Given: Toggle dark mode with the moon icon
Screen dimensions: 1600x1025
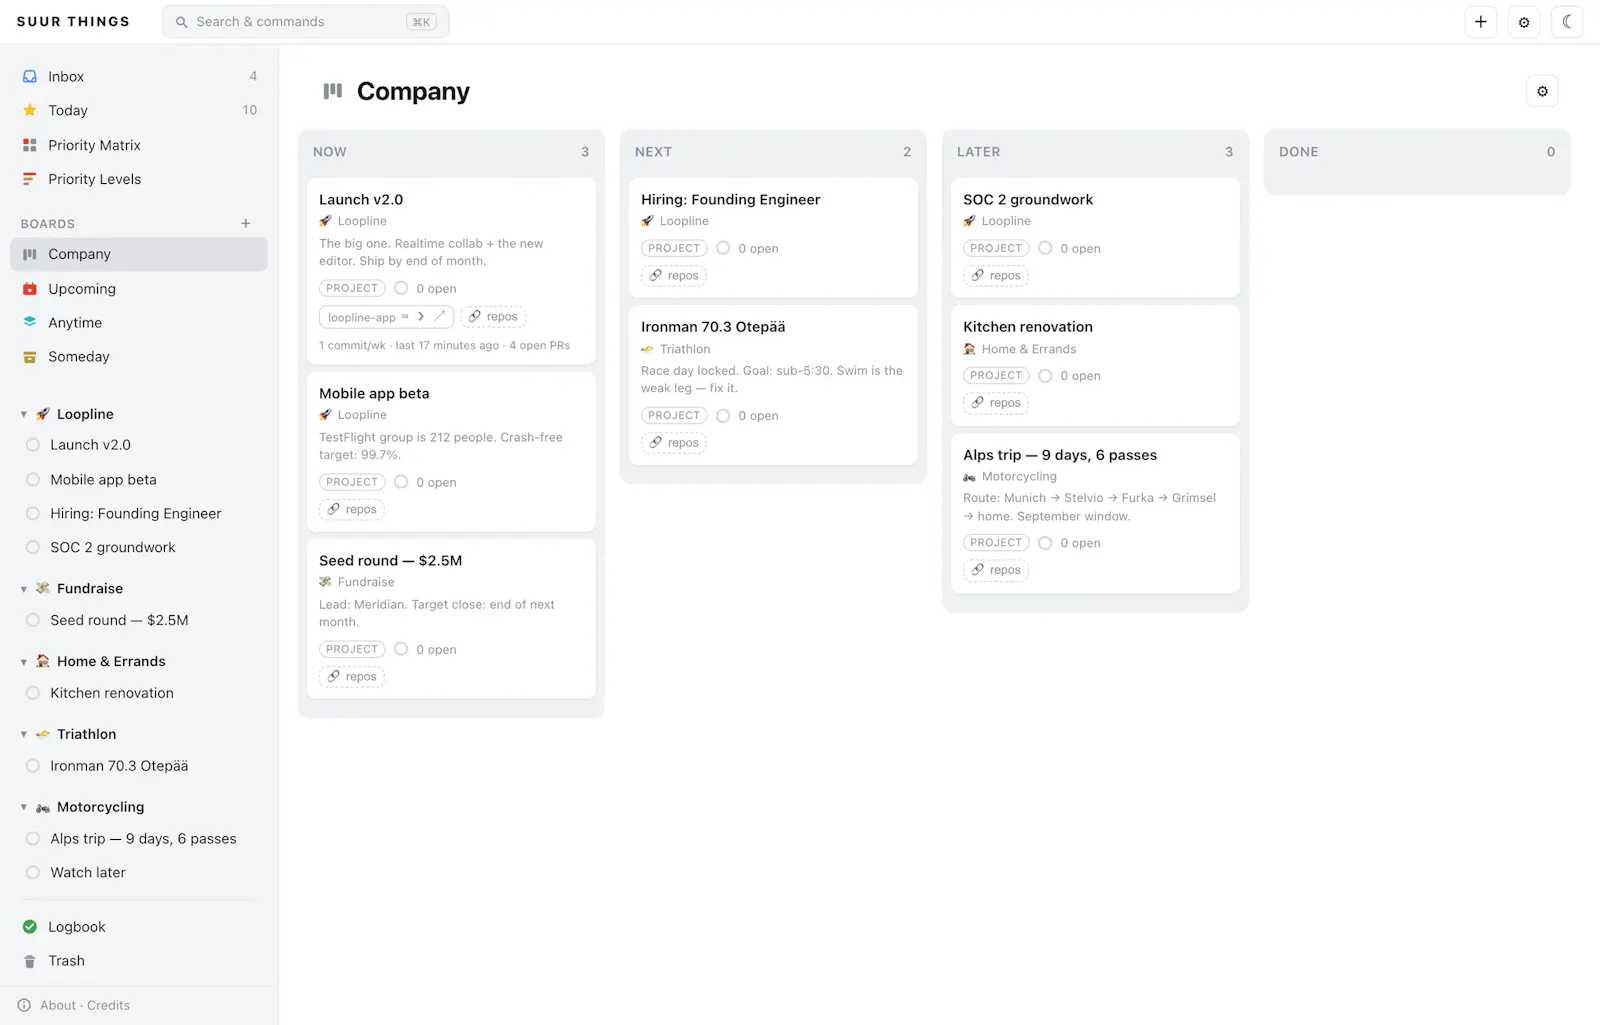Looking at the screenshot, I should click(x=1566, y=22).
